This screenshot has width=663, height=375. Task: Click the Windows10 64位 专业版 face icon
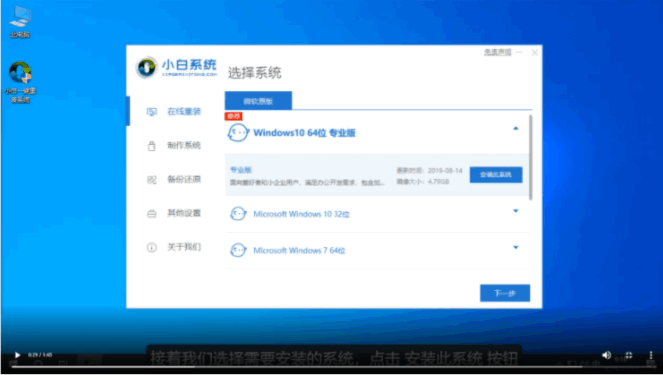(x=238, y=133)
